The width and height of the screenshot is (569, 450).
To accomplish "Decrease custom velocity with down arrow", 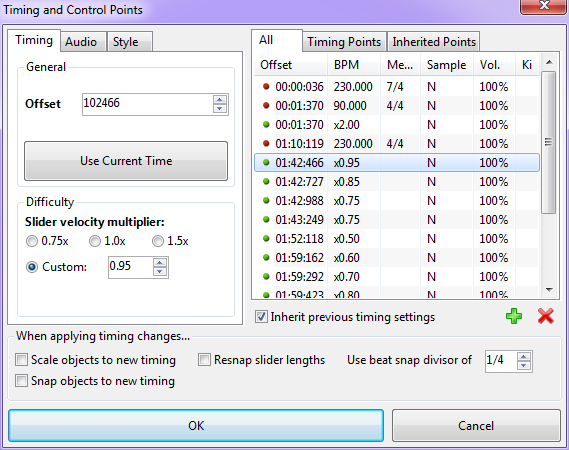I will point(160,272).
